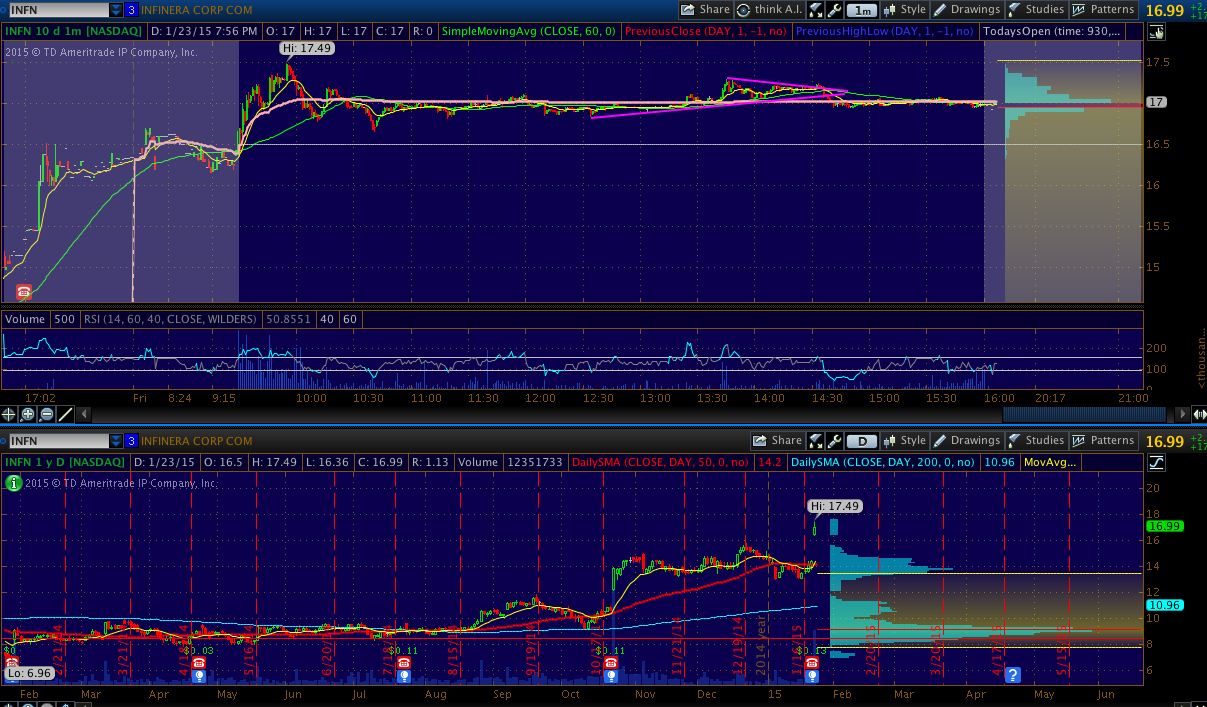Toggle the pointer hand mode on upper chart
1207x707 pixels.
point(1156,32)
